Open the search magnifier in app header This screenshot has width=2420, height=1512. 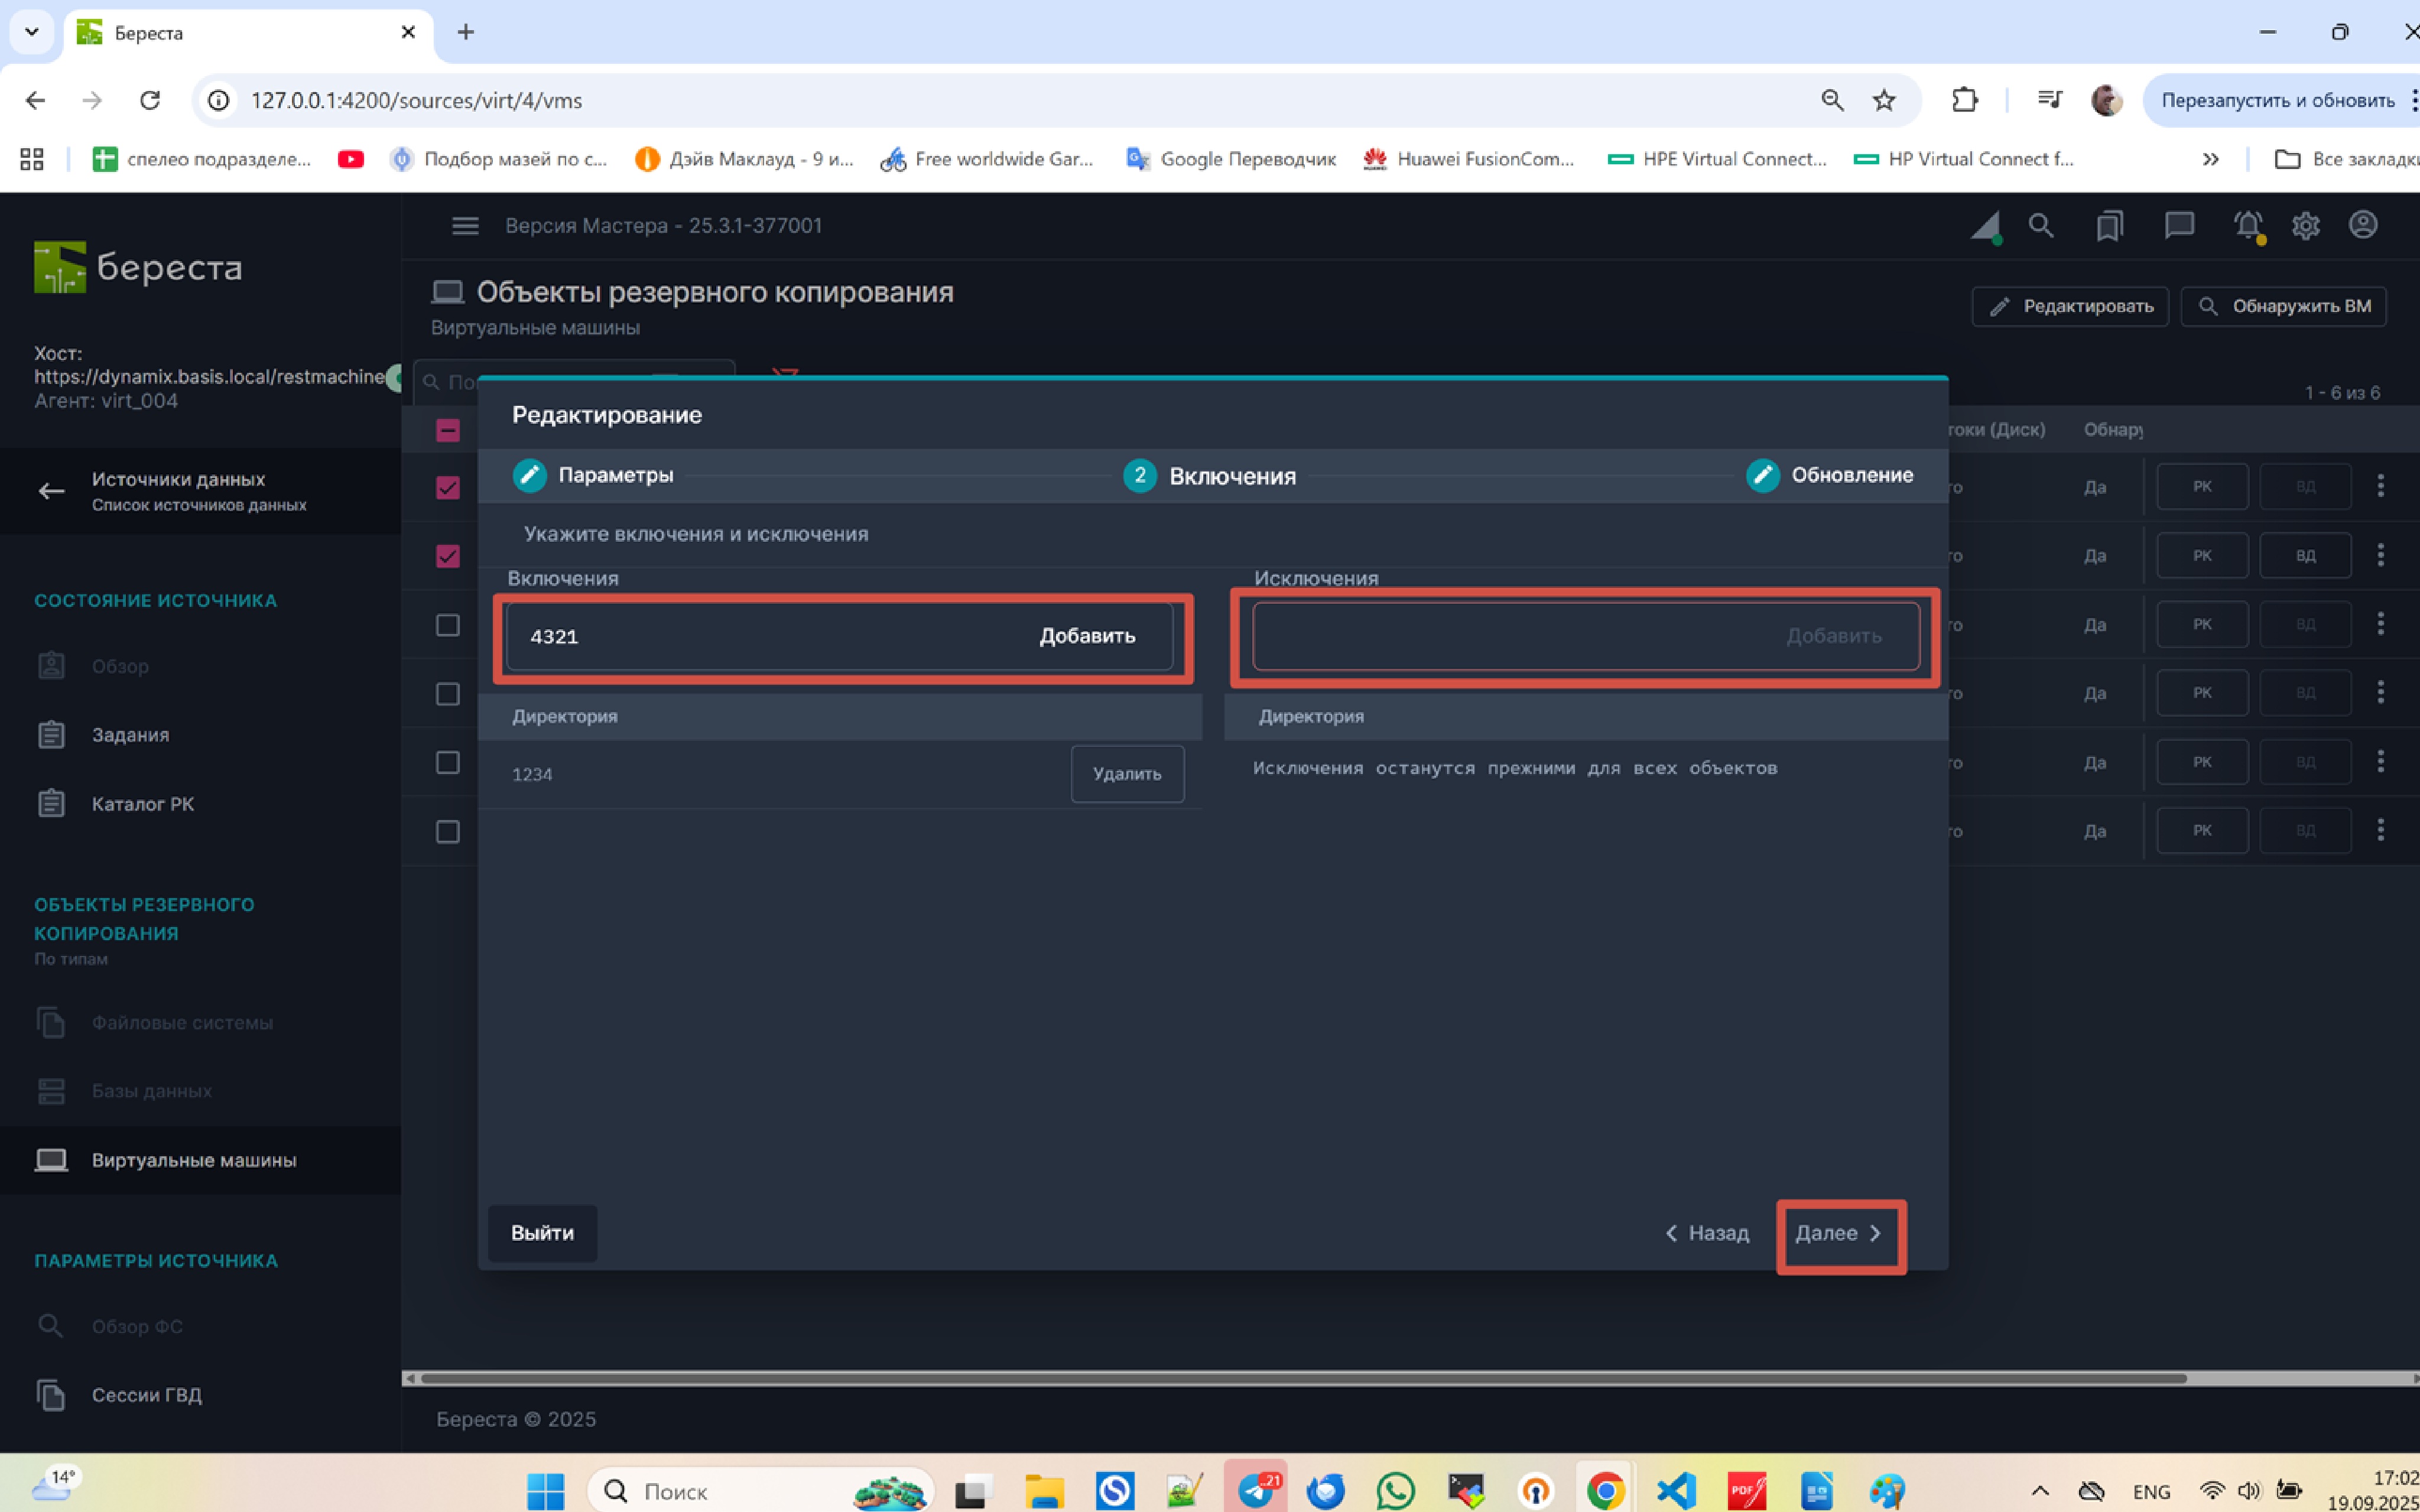tap(2040, 226)
